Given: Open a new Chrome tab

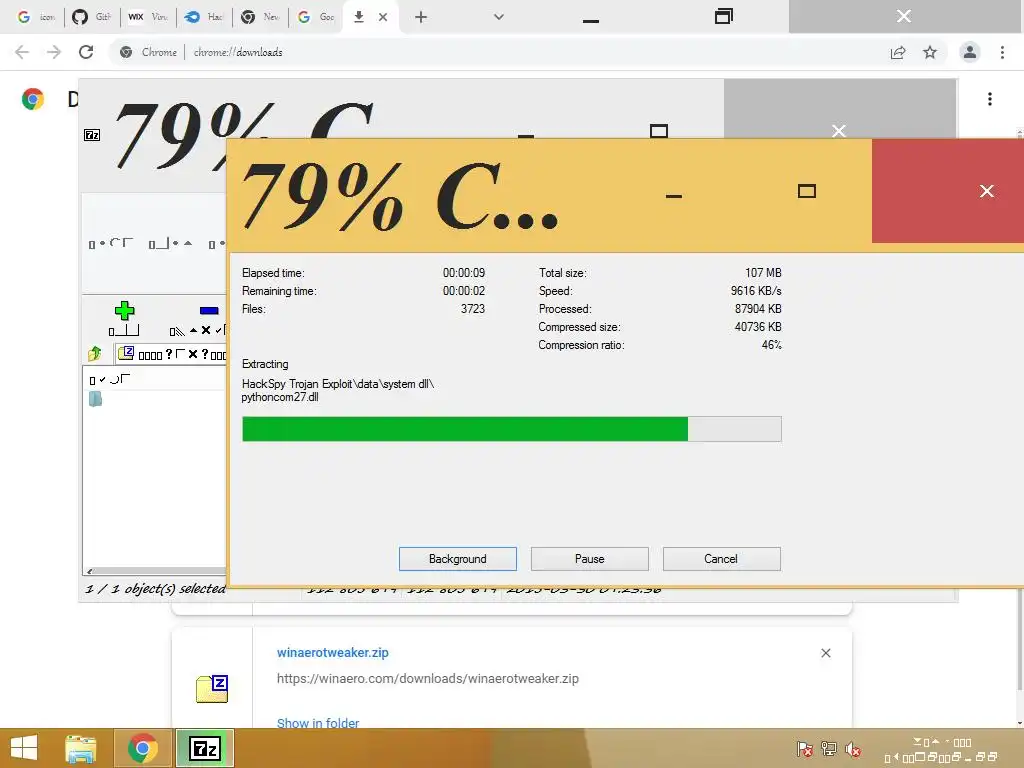Looking at the screenshot, I should (x=421, y=17).
